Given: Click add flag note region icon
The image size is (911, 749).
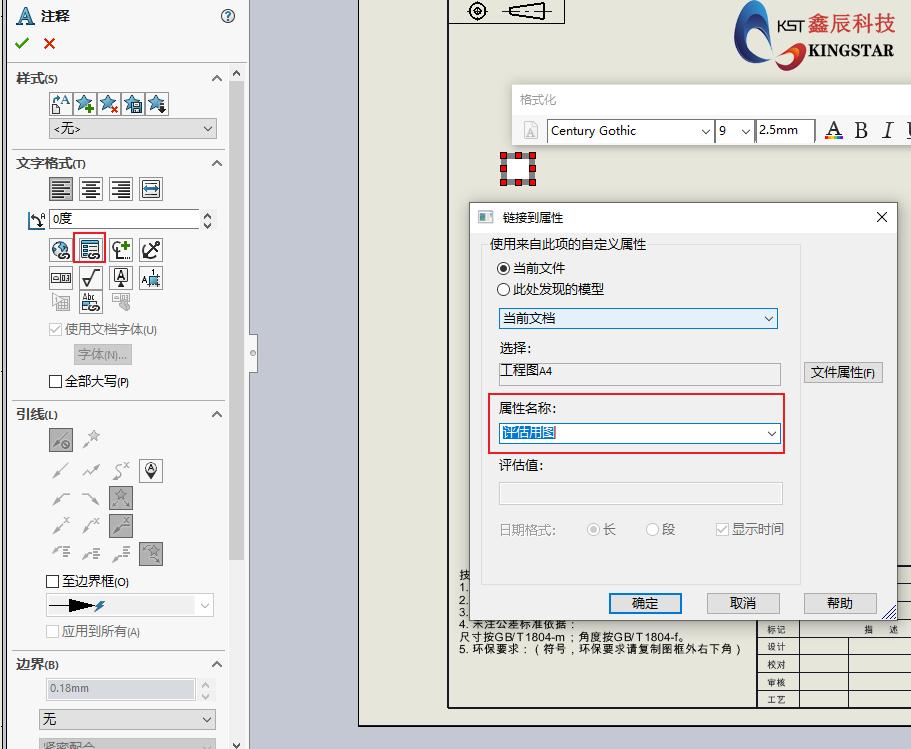Looking at the screenshot, I should (151, 278).
